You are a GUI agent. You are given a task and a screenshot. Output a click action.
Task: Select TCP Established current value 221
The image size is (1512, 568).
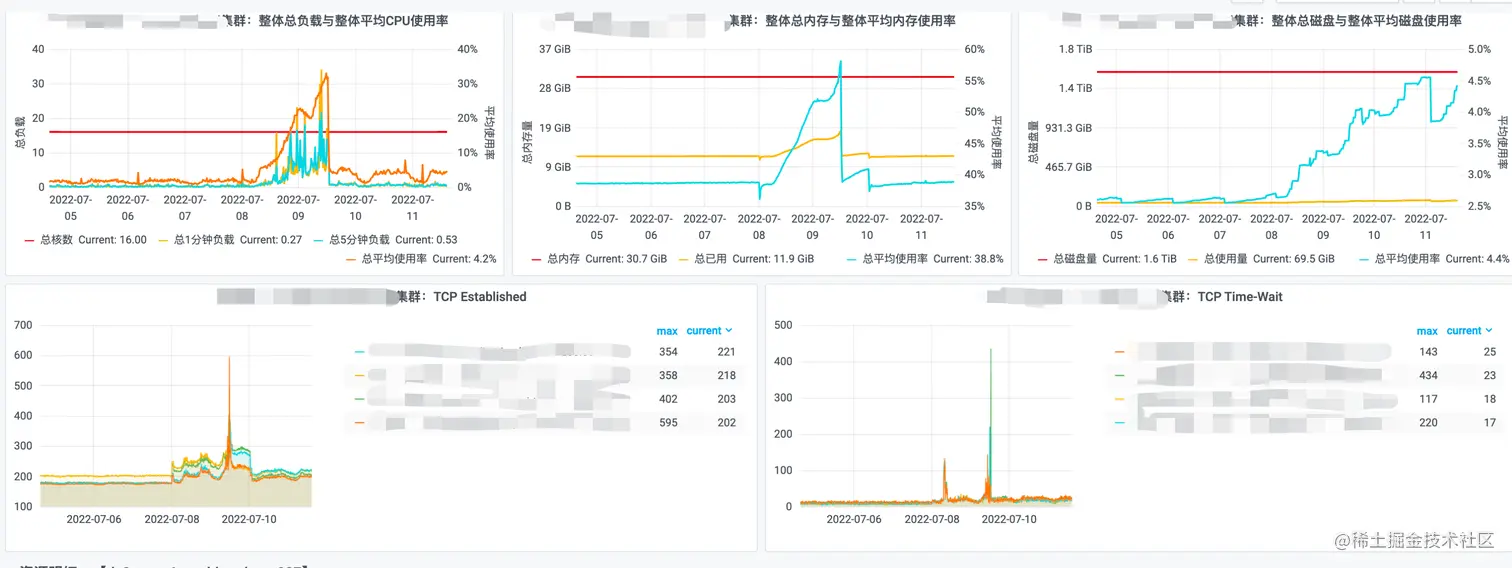pyautogui.click(x=726, y=352)
